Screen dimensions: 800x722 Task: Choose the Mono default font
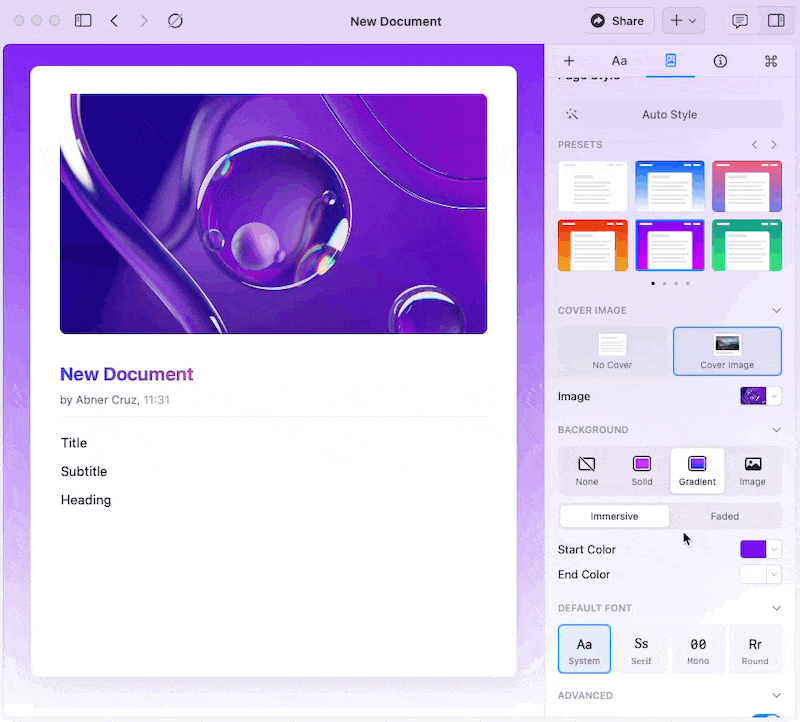coord(698,649)
